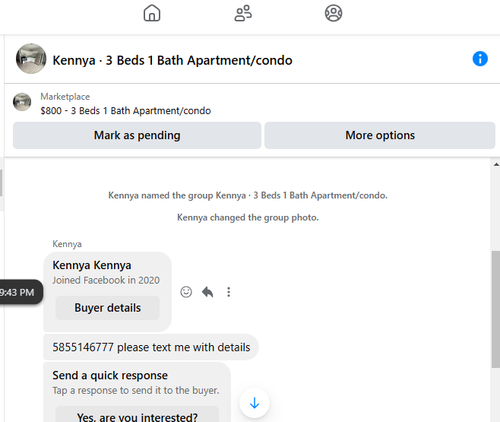Open the $800 3 Beds listing link
This screenshot has height=422, width=500.
pos(126,111)
